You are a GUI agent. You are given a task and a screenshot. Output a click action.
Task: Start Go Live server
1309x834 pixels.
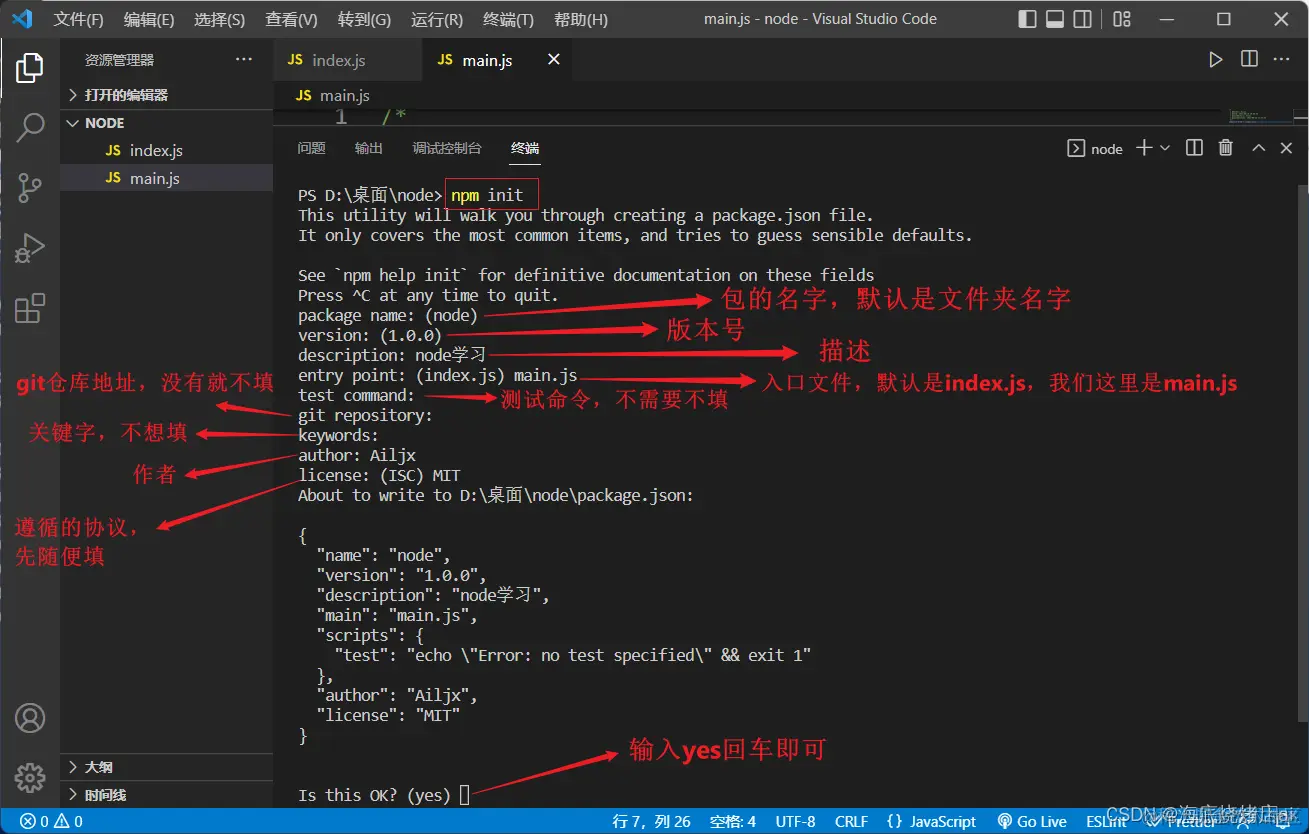click(1032, 822)
